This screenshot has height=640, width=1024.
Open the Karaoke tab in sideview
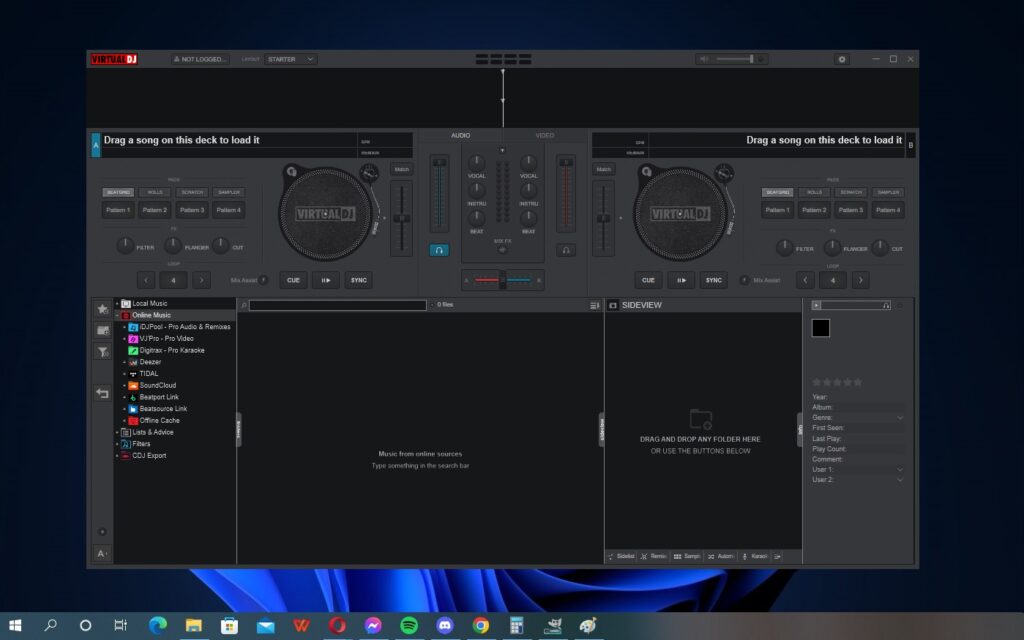754,556
